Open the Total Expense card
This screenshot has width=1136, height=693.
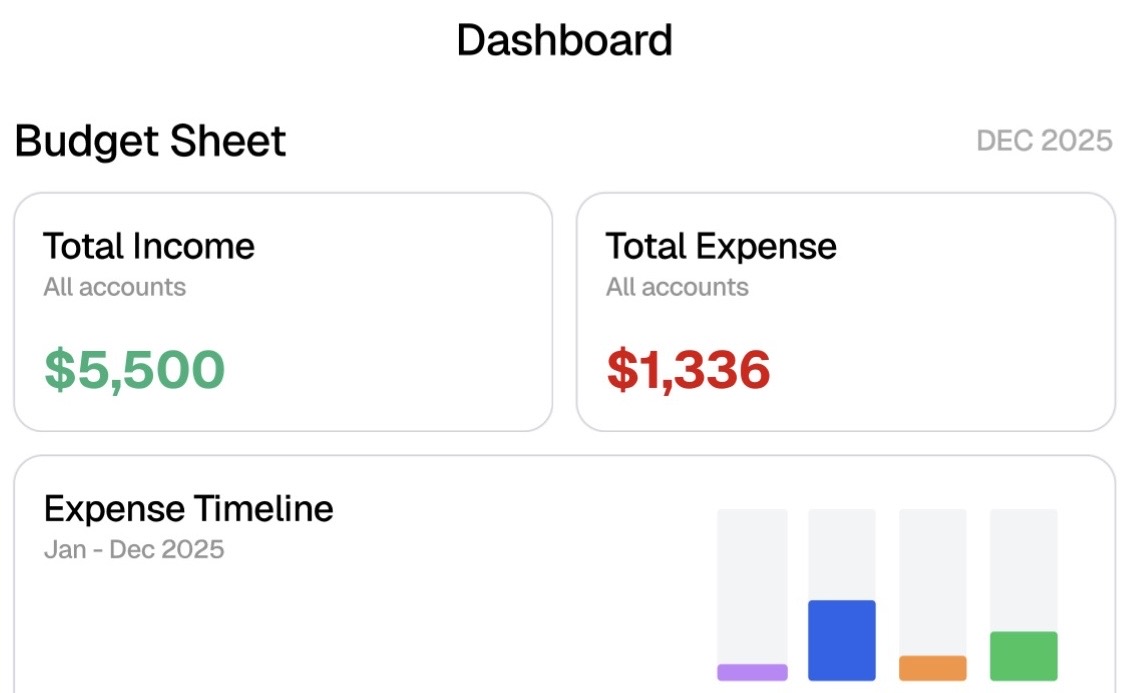[x=845, y=310]
